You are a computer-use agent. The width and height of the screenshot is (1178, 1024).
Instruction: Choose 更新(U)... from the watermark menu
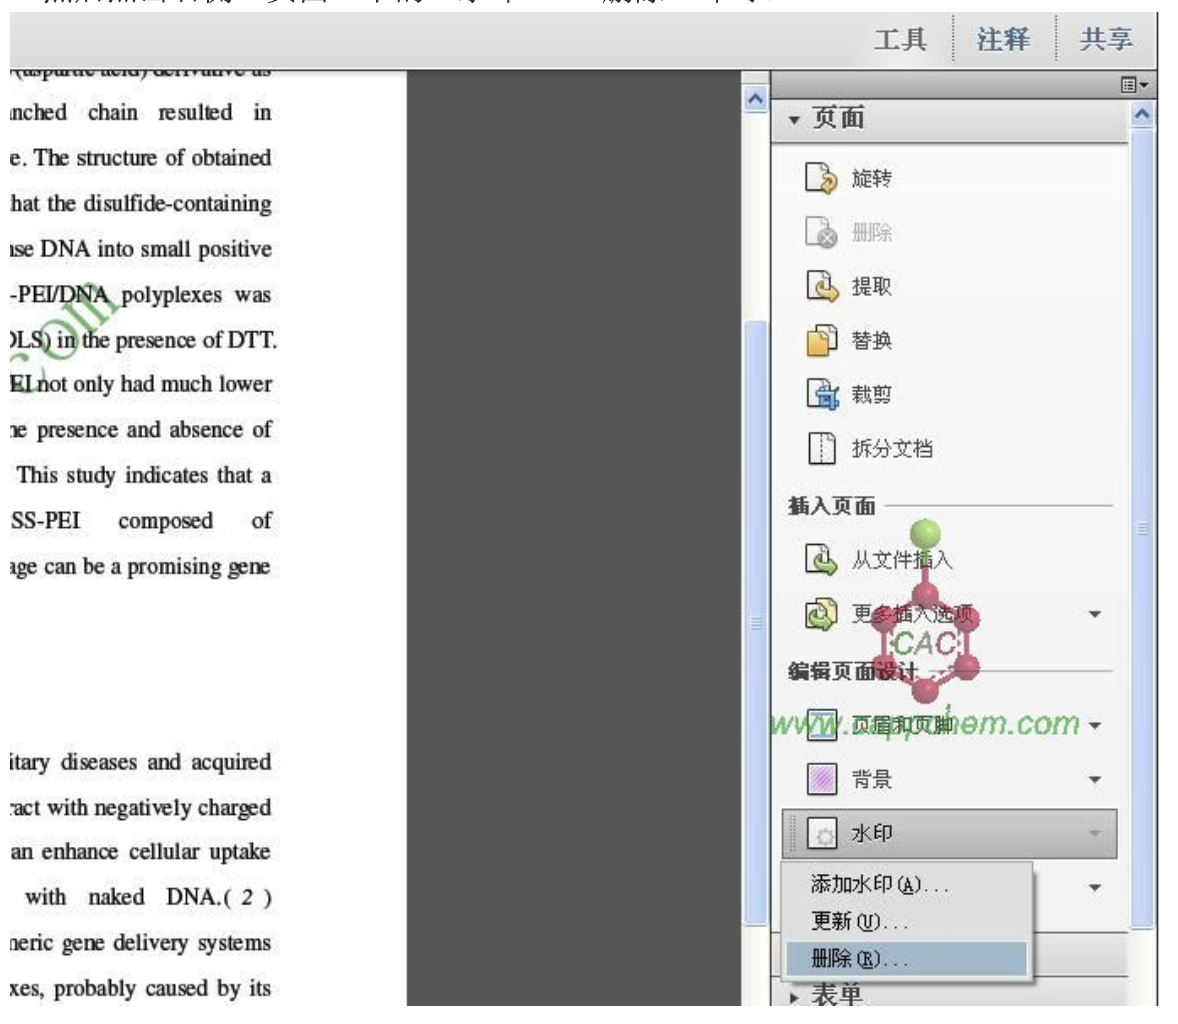[x=907, y=922]
